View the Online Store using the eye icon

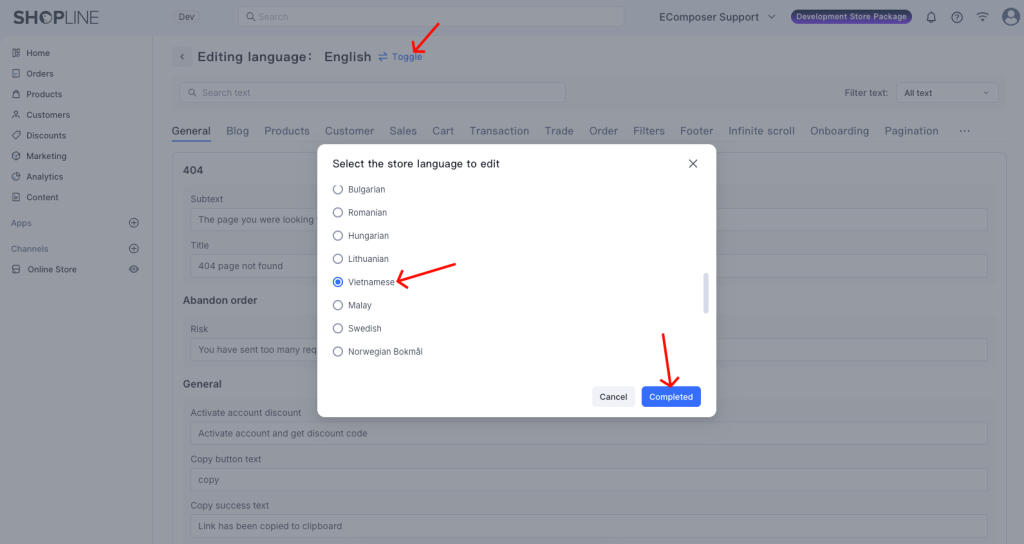point(134,269)
